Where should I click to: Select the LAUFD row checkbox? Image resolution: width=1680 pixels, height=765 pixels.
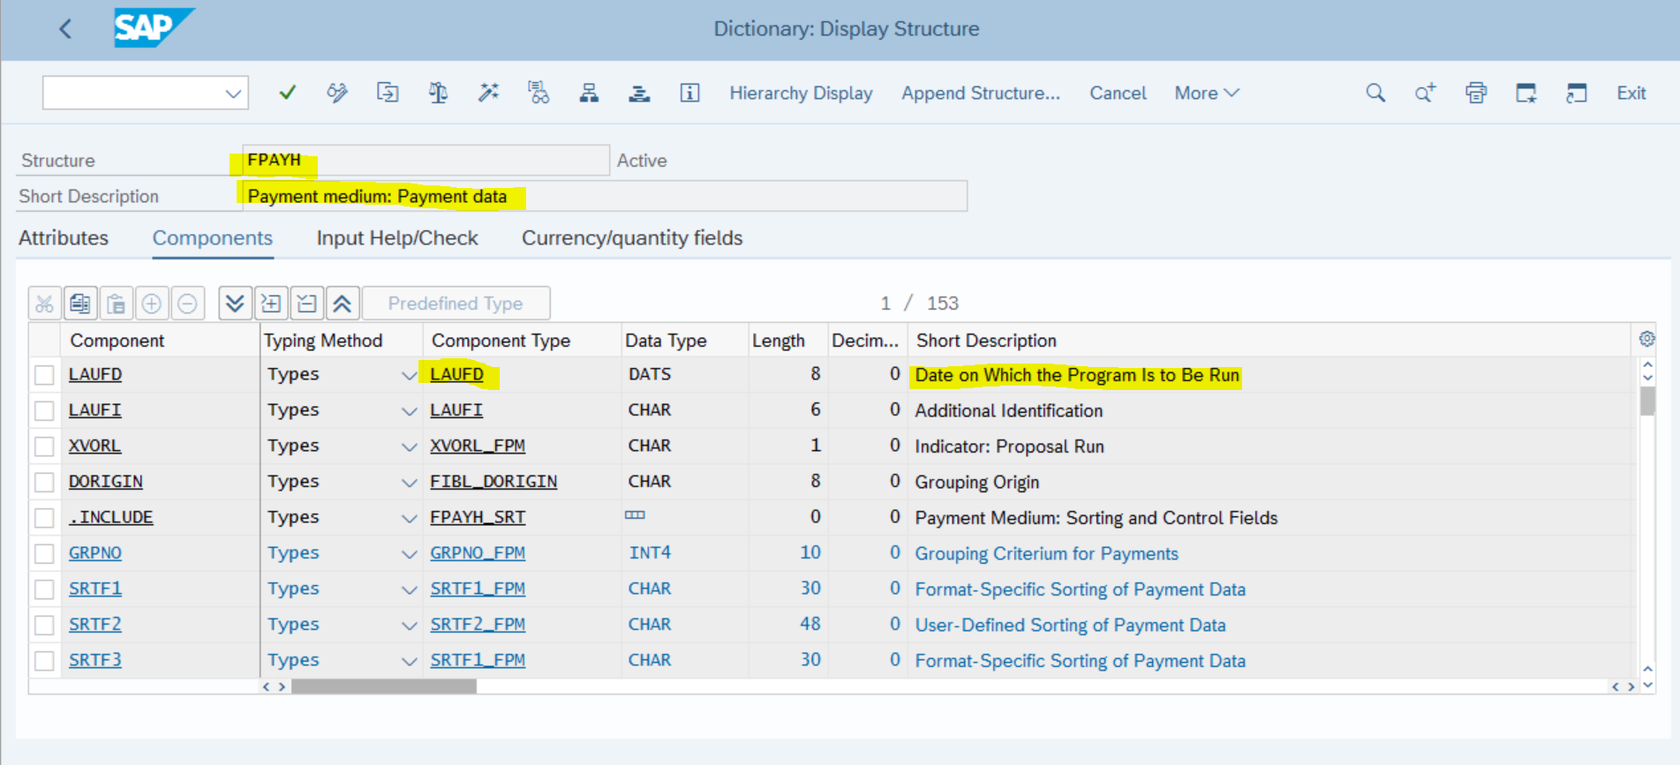(x=44, y=375)
